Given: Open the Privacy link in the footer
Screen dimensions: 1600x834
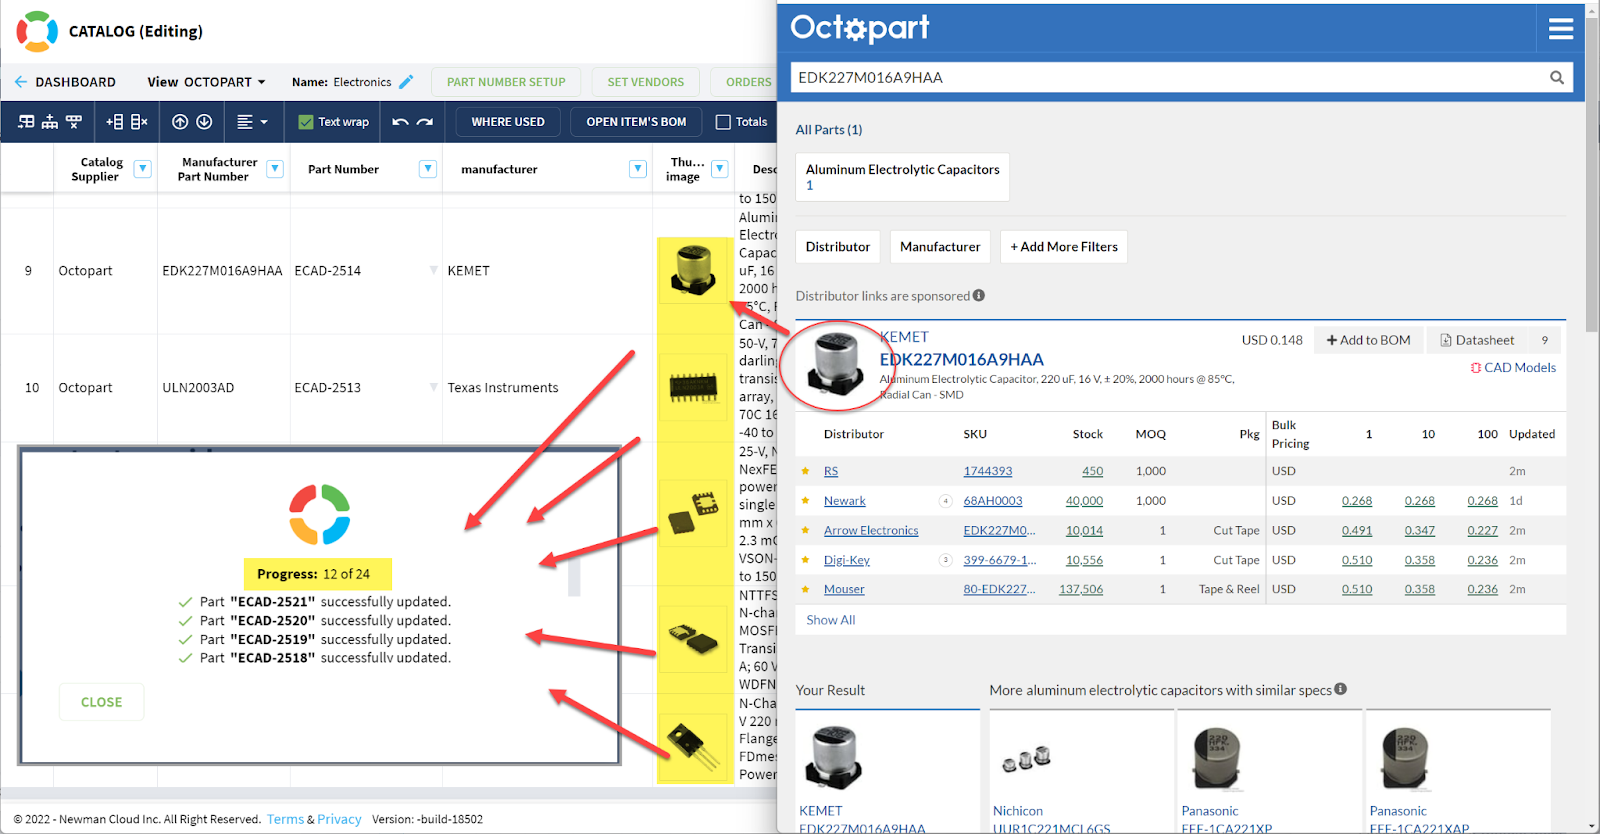Looking at the screenshot, I should tap(339, 819).
